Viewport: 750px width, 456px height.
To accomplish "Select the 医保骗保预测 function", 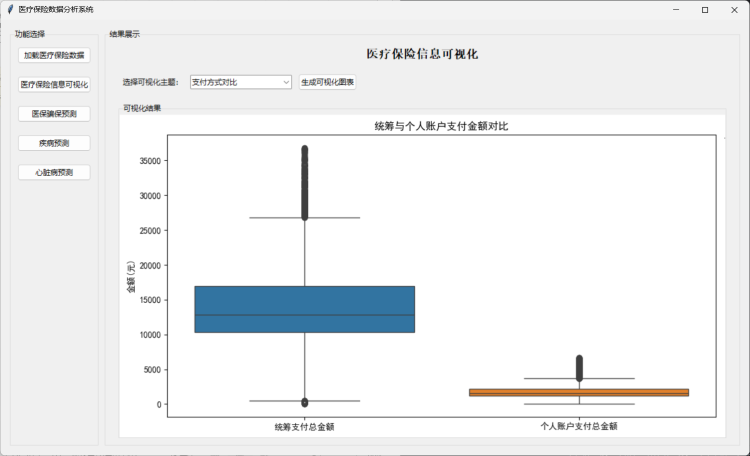I will click(55, 114).
